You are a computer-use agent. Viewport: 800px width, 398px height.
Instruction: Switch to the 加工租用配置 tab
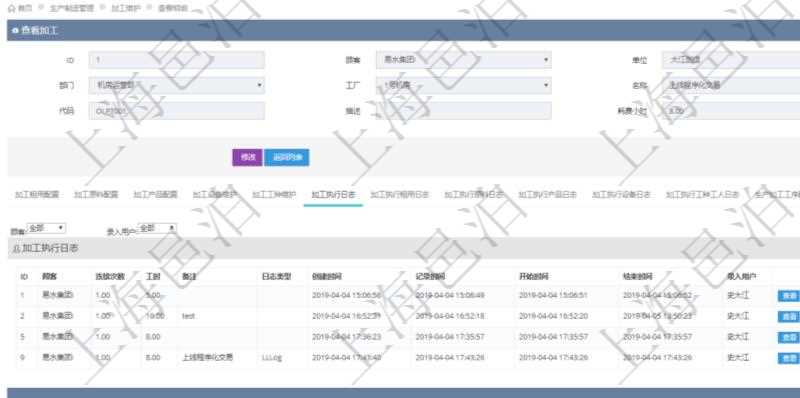click(x=37, y=194)
